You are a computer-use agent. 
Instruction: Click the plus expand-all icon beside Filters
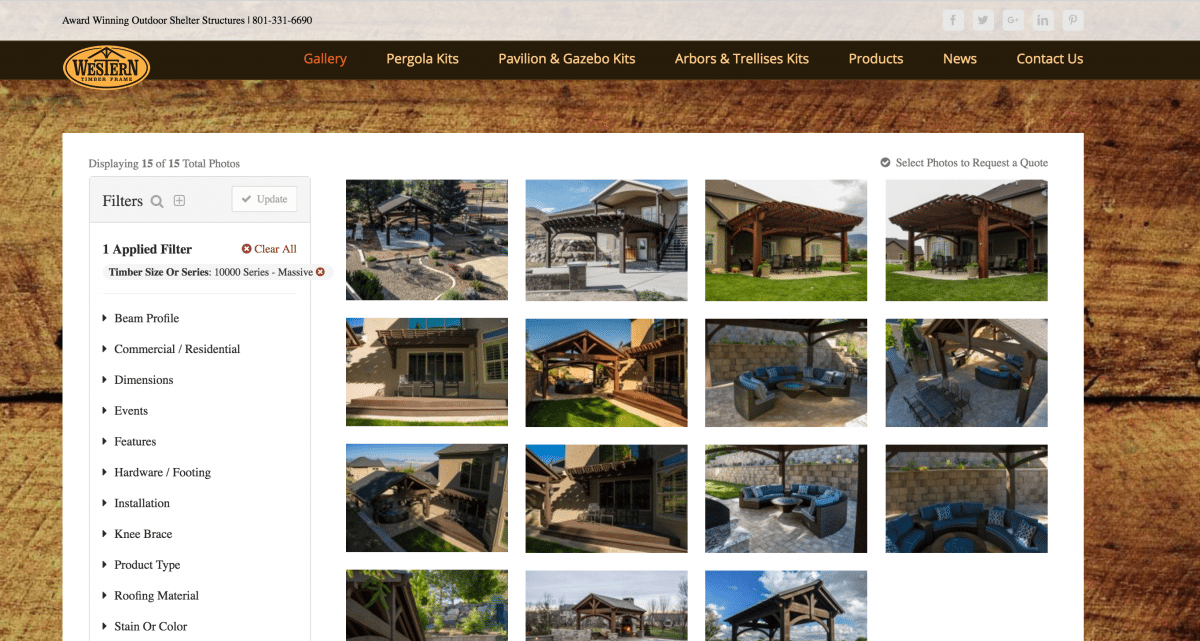179,201
